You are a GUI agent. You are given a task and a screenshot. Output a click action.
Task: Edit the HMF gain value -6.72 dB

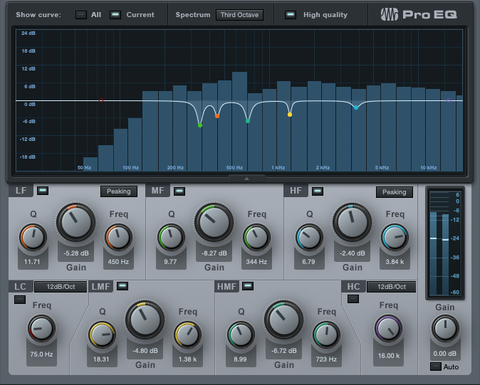click(x=284, y=351)
